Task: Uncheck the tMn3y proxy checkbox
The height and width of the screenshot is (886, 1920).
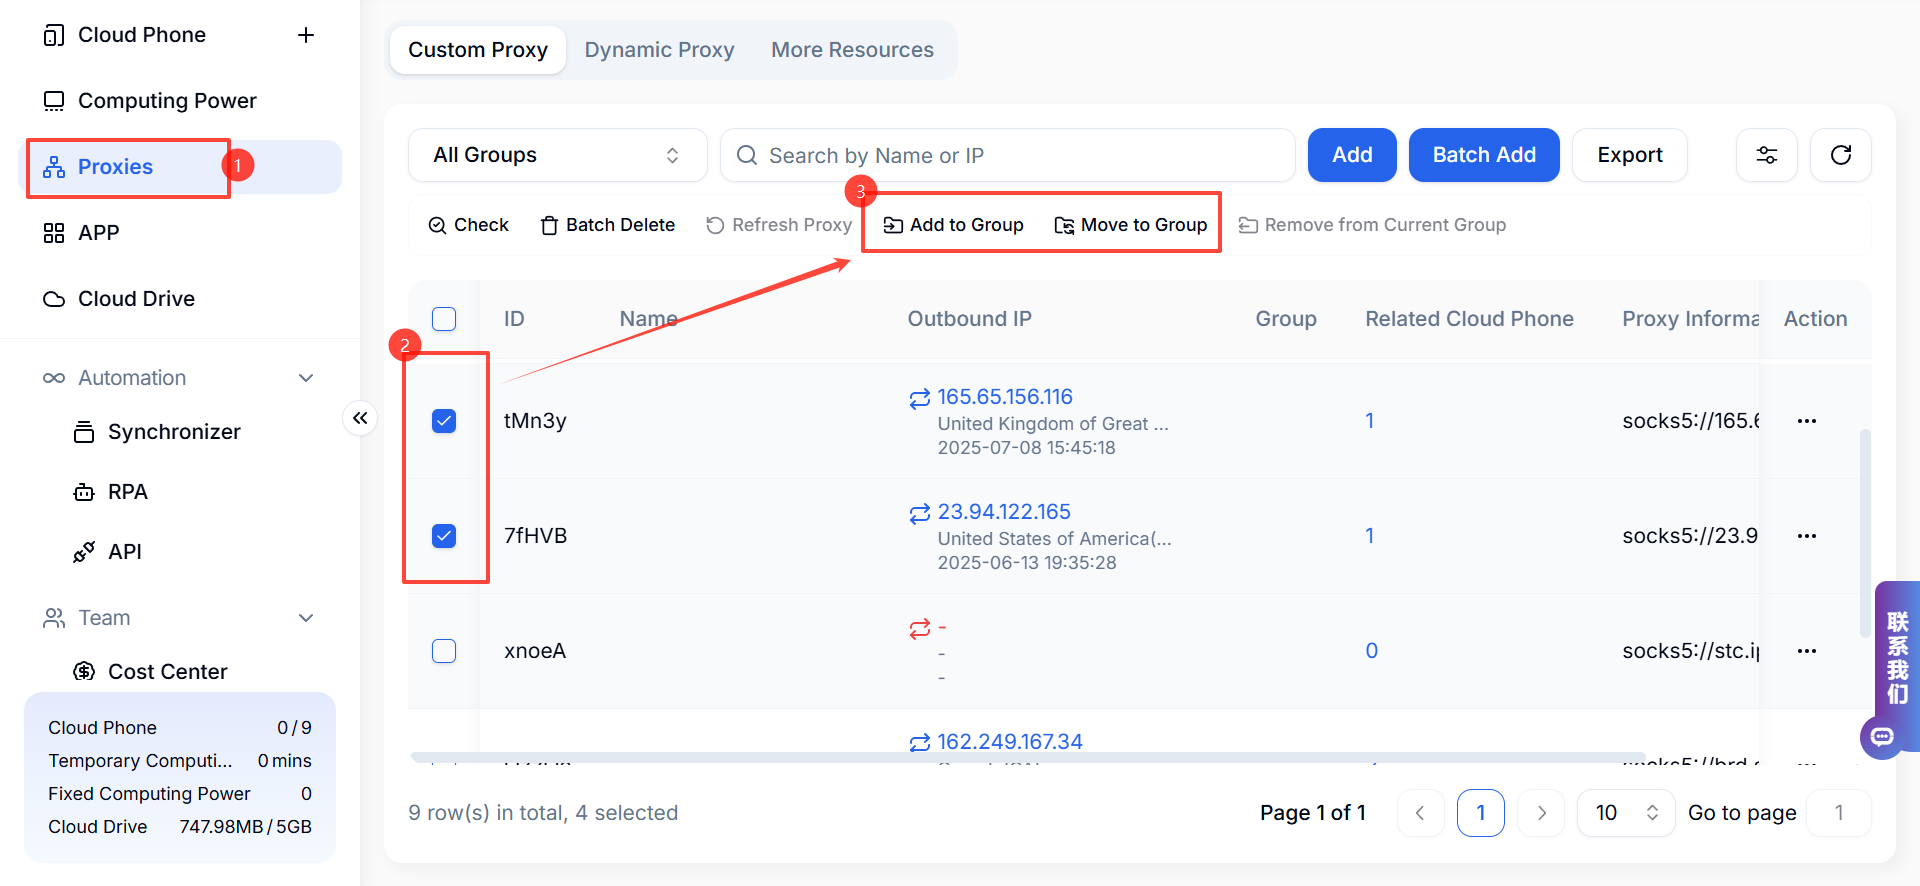Action: point(444,421)
